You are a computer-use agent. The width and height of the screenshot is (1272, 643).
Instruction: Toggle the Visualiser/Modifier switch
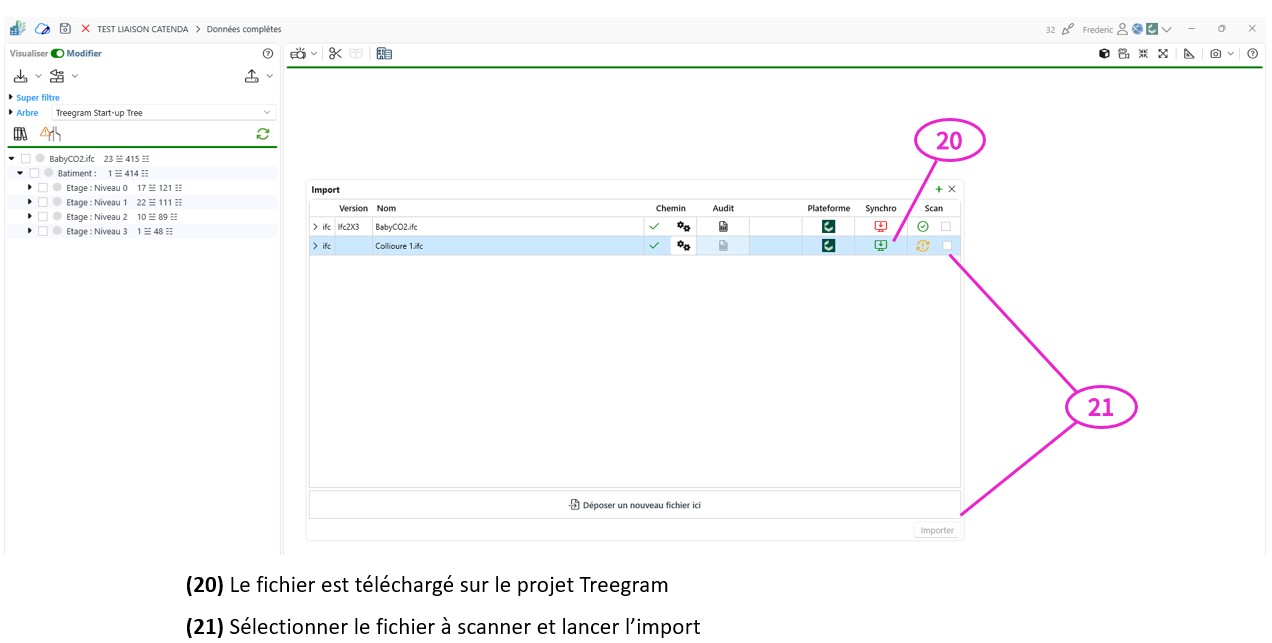pyautogui.click(x=58, y=54)
